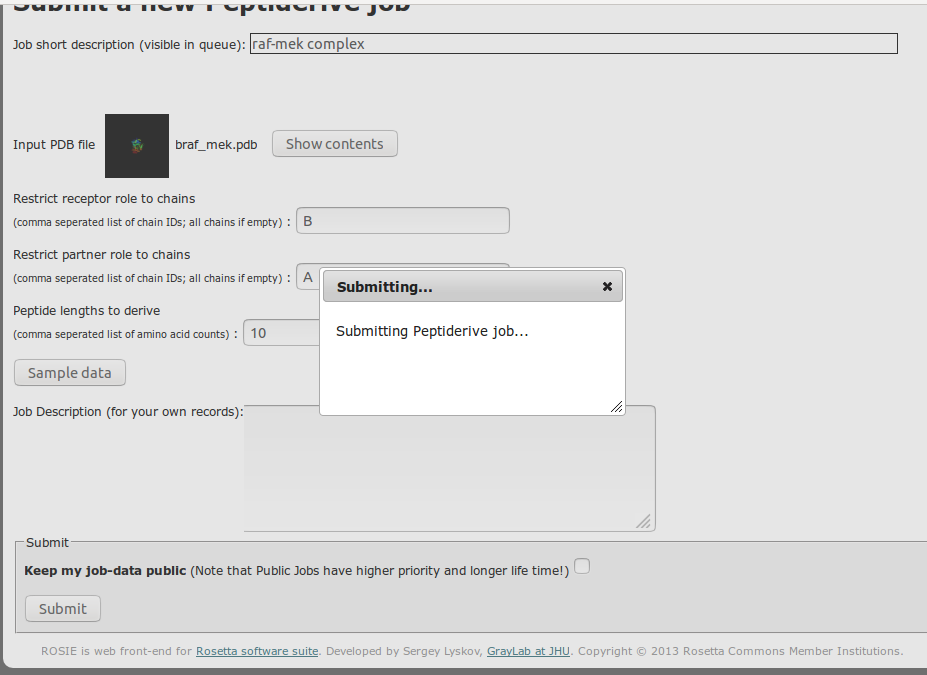Click the braf_mek.pdb file name
Image resolution: width=927 pixels, height=675 pixels.
216,145
